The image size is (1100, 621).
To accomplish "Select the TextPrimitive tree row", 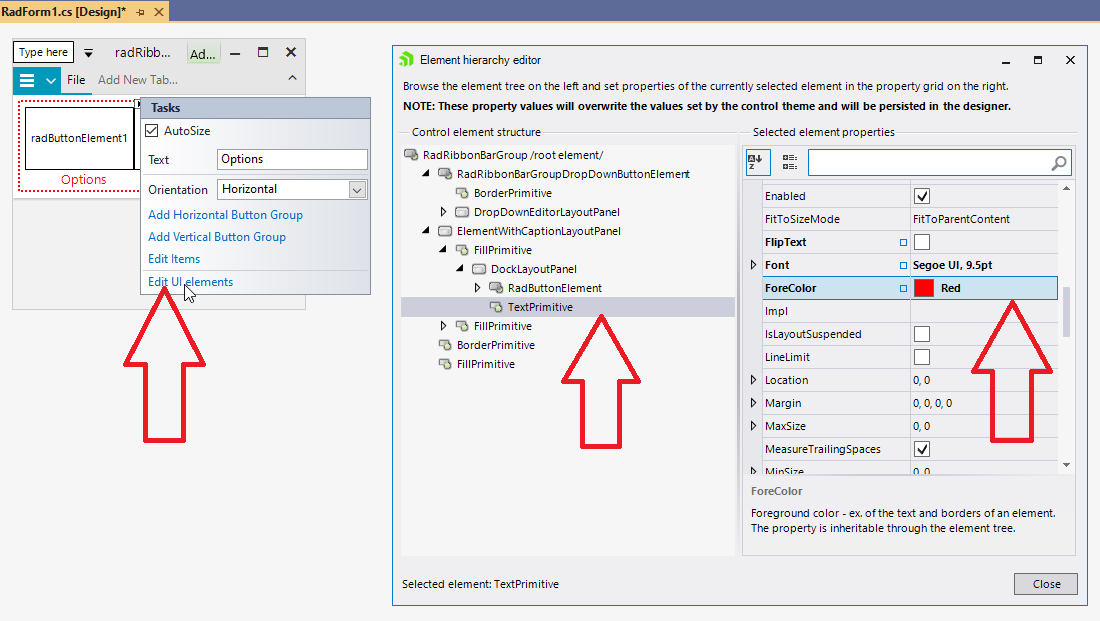I will [x=568, y=307].
